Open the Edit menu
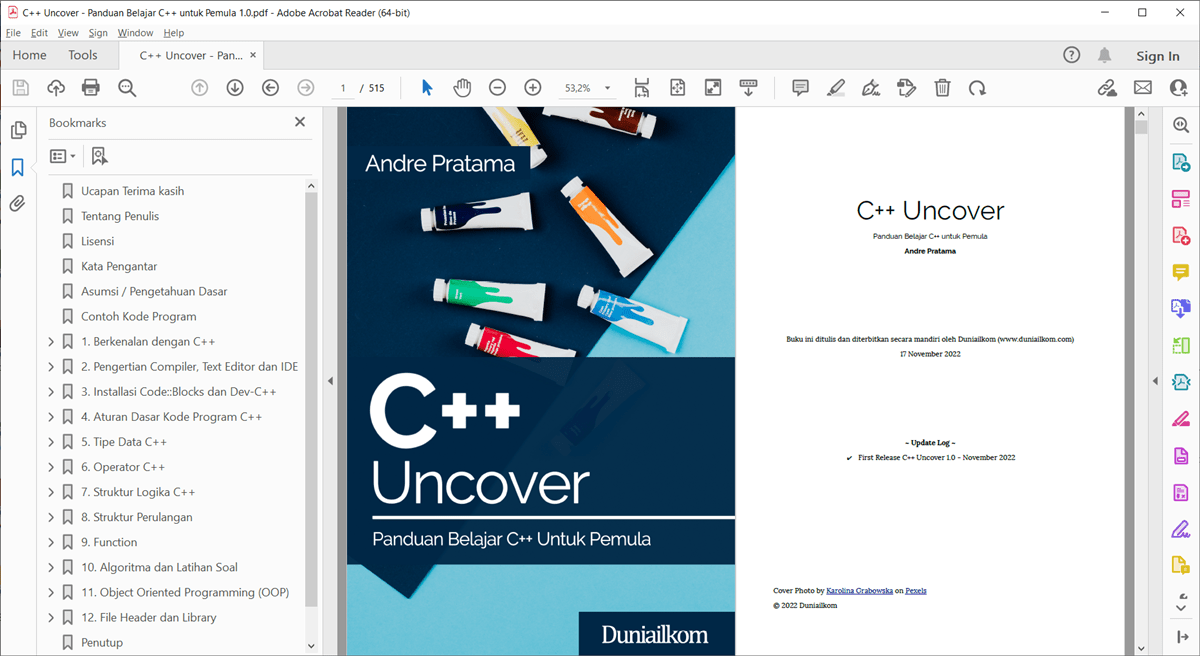The image size is (1200, 656). tap(39, 33)
